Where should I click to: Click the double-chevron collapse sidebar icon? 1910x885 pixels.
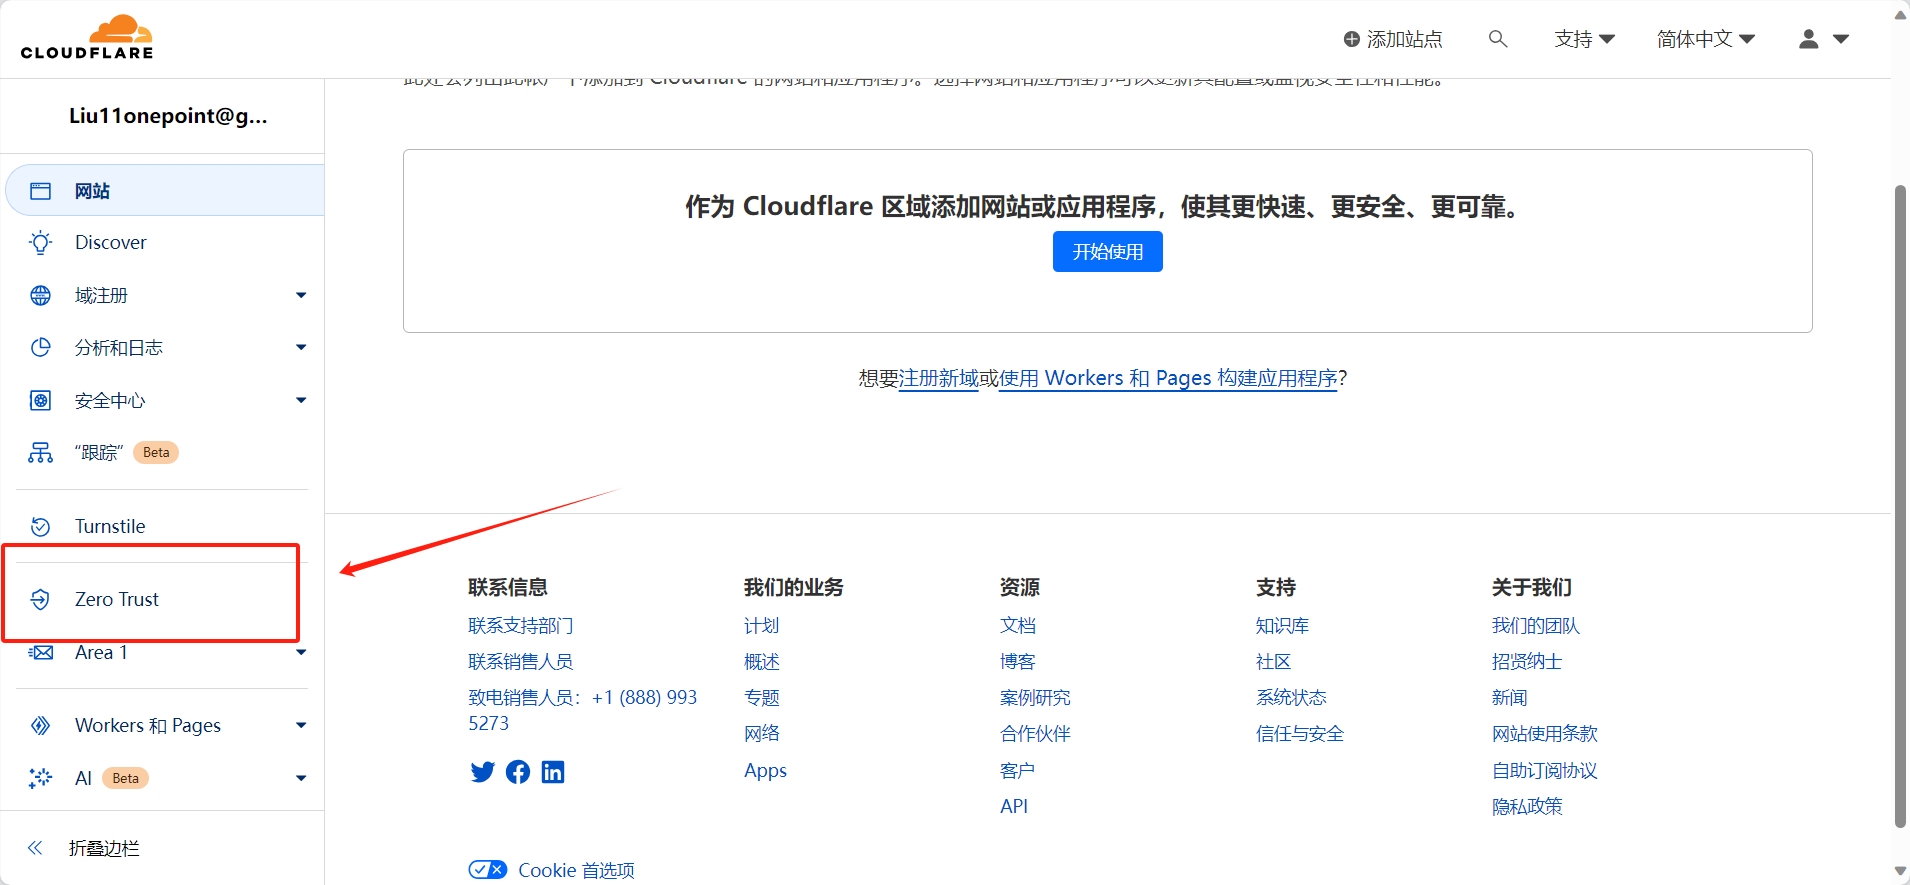[35, 848]
